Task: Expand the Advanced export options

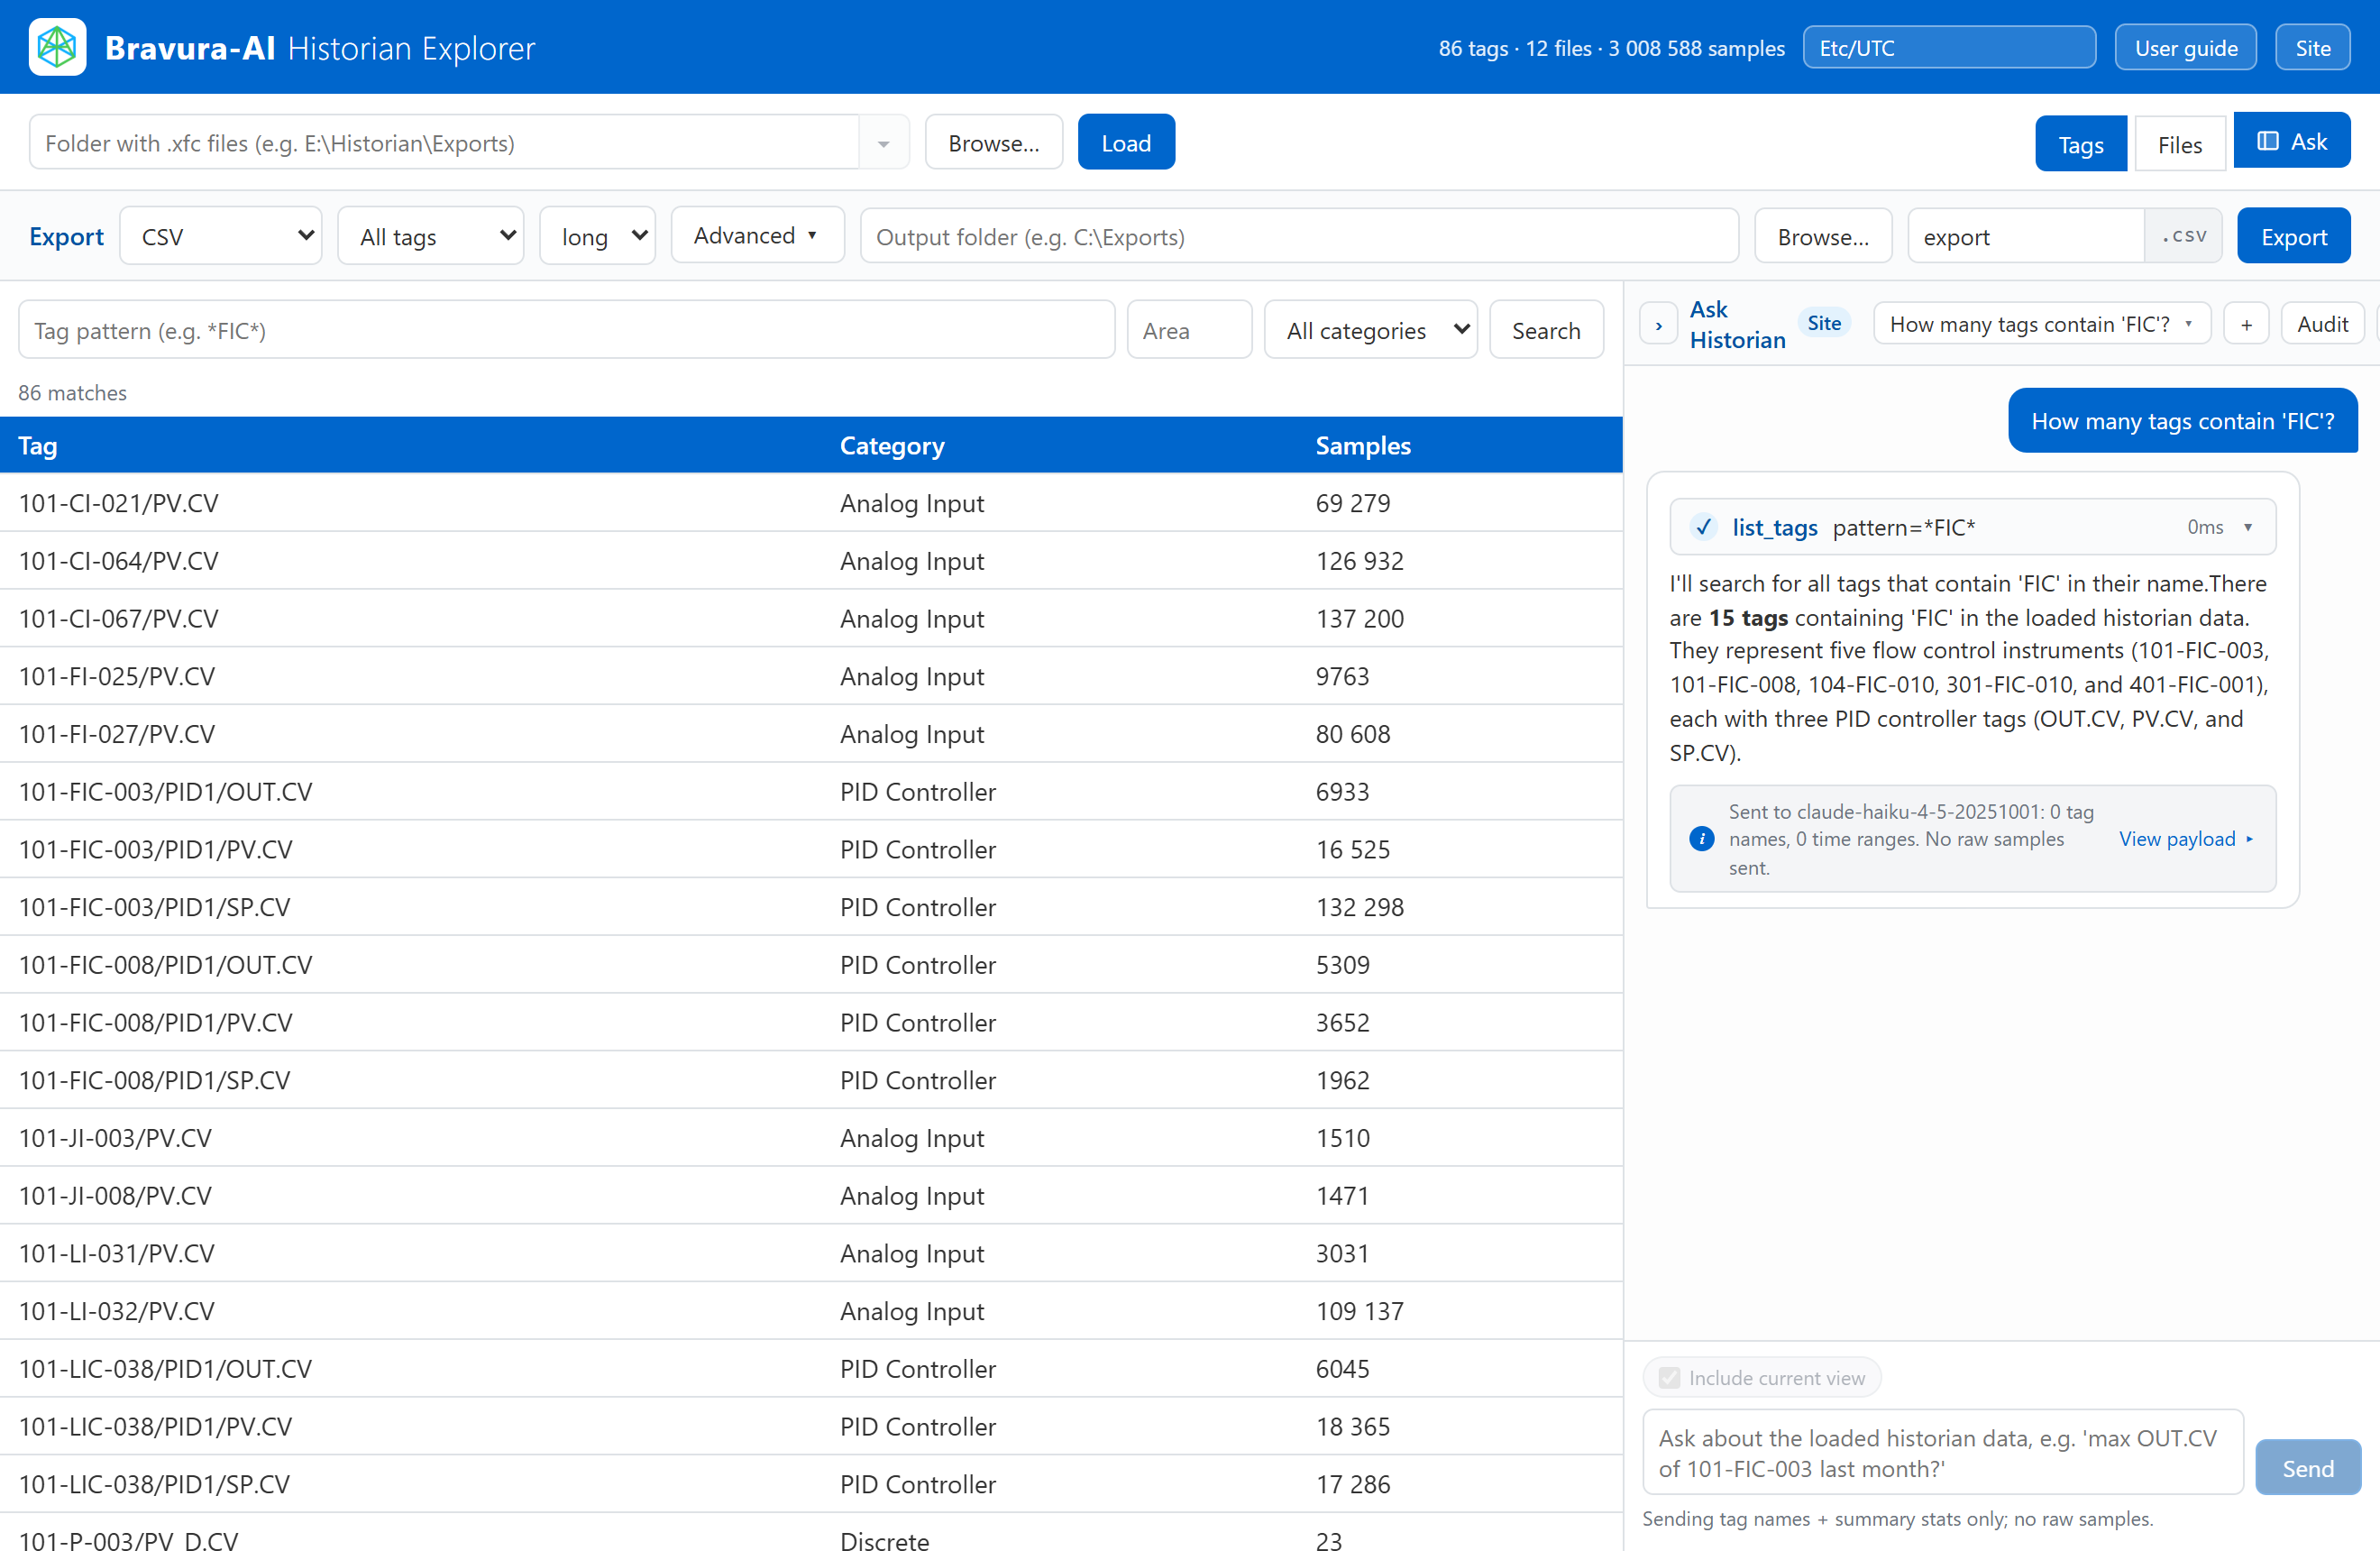Action: (757, 235)
